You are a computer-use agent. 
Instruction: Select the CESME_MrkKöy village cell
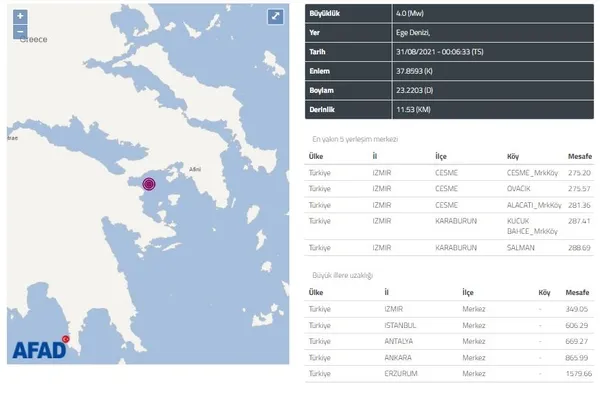pyautogui.click(x=532, y=173)
